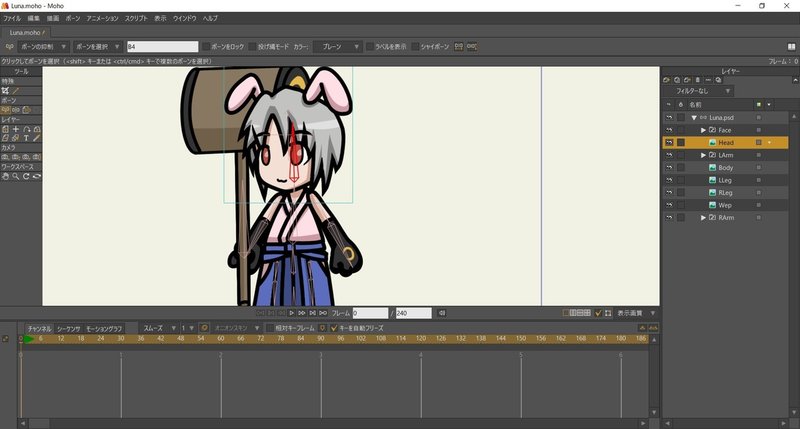
Task: Expand the Face group layer
Action: (704, 130)
